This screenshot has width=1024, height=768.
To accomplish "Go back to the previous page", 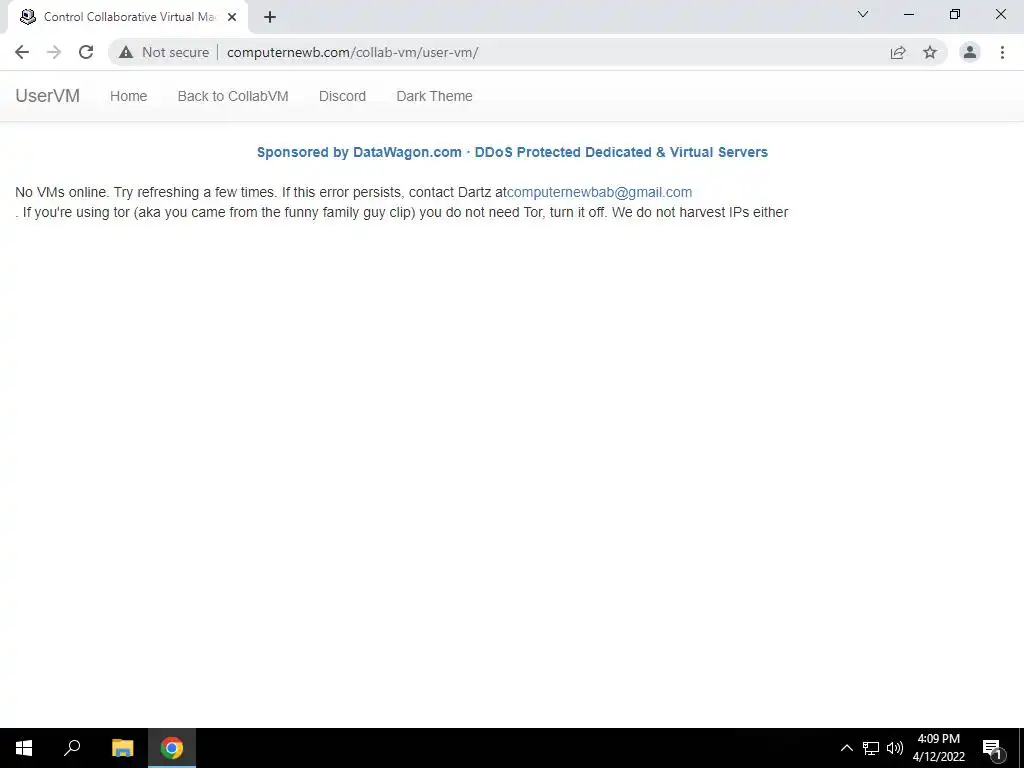I will point(22,52).
